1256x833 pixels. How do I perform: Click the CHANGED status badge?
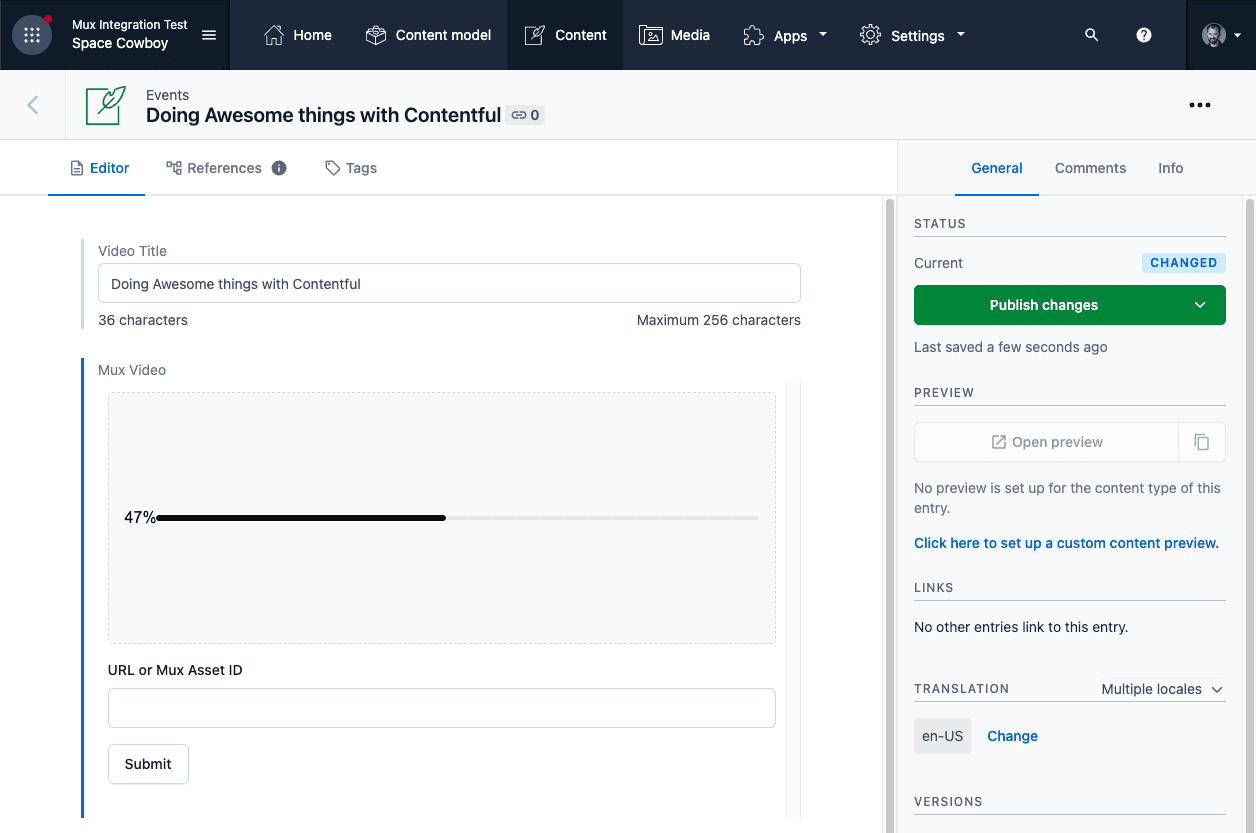tap(1183, 263)
